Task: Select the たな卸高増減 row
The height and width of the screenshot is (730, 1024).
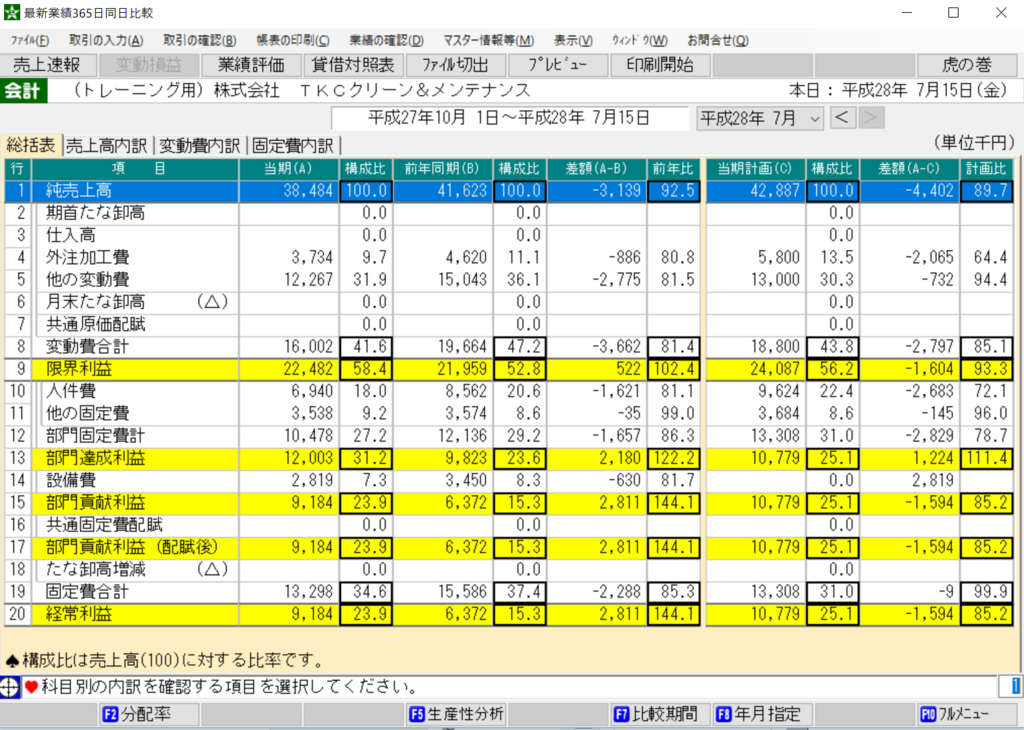Action: point(509,569)
